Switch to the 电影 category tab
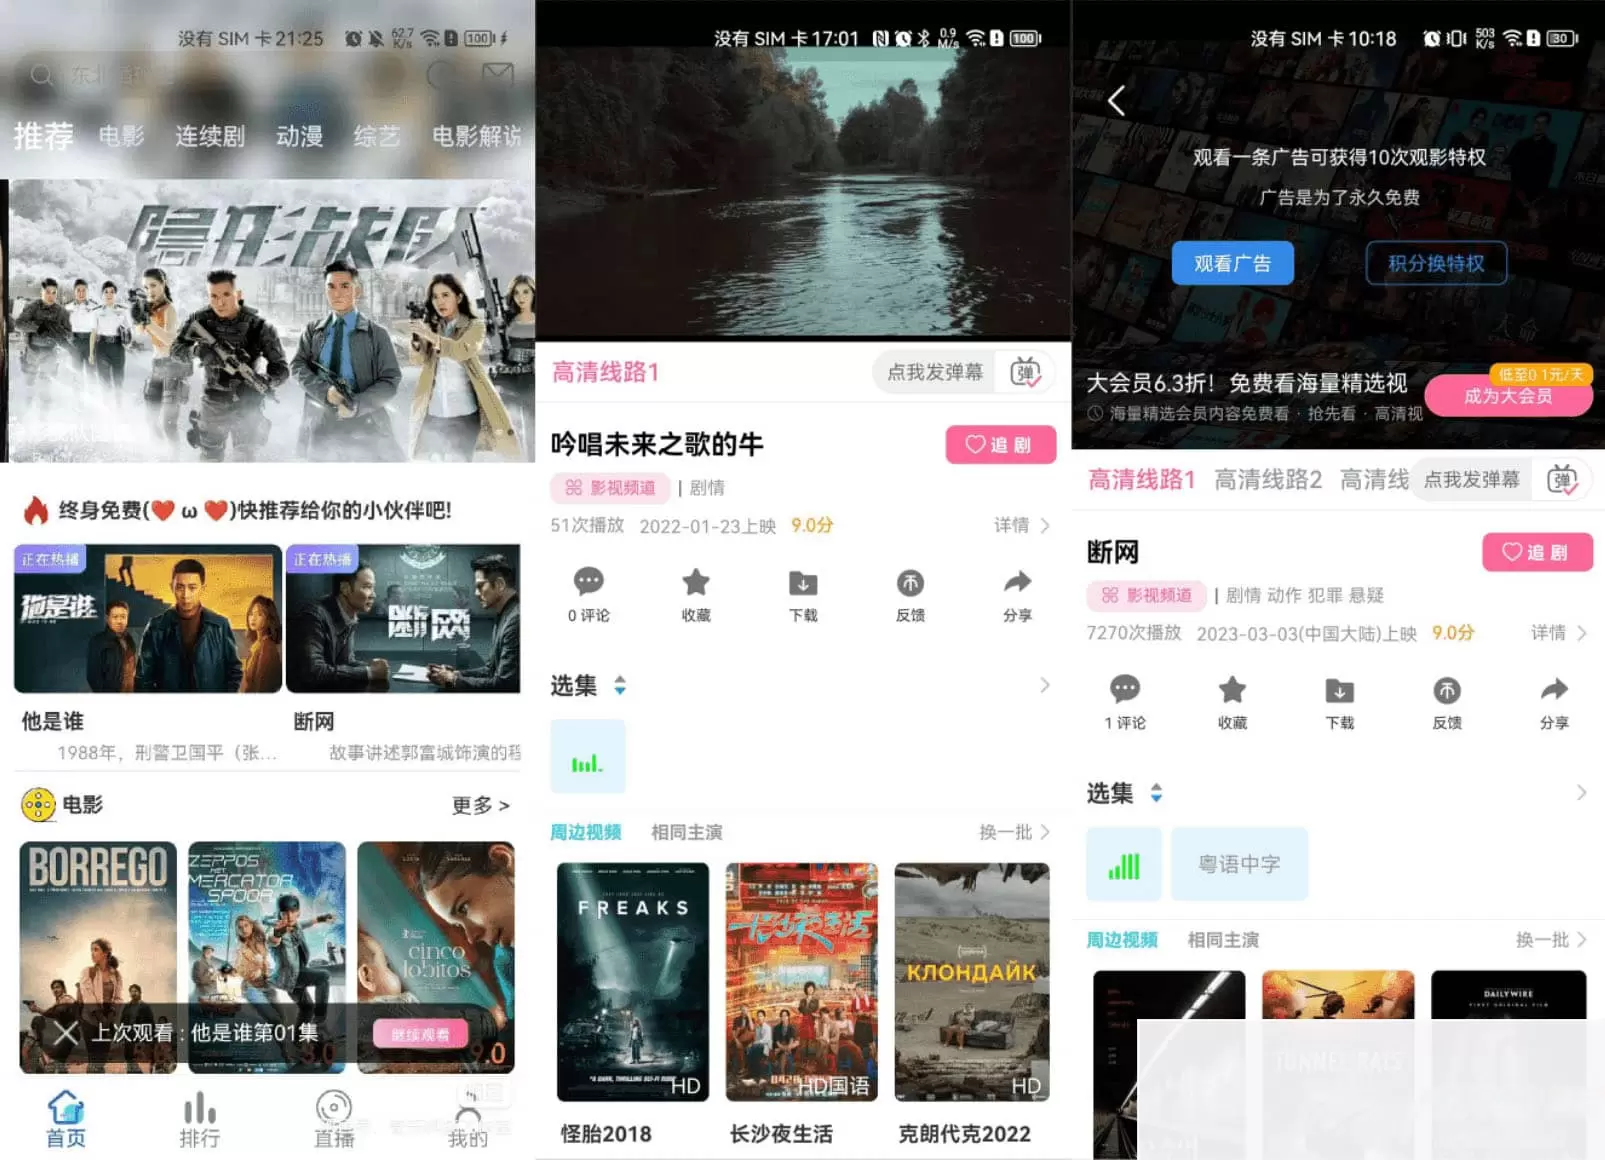Screen dimensions: 1605x1160 122,136
